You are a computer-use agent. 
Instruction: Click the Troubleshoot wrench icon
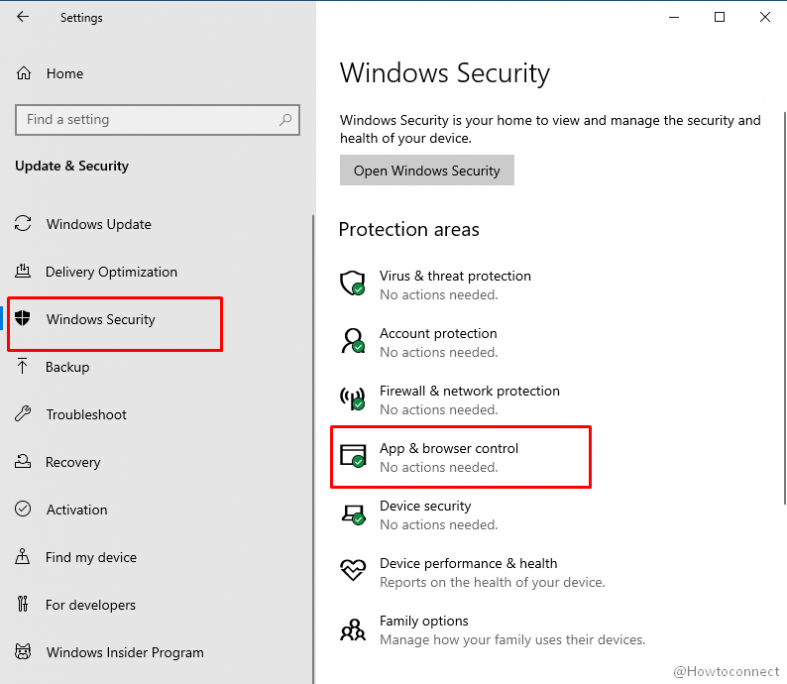(x=23, y=414)
